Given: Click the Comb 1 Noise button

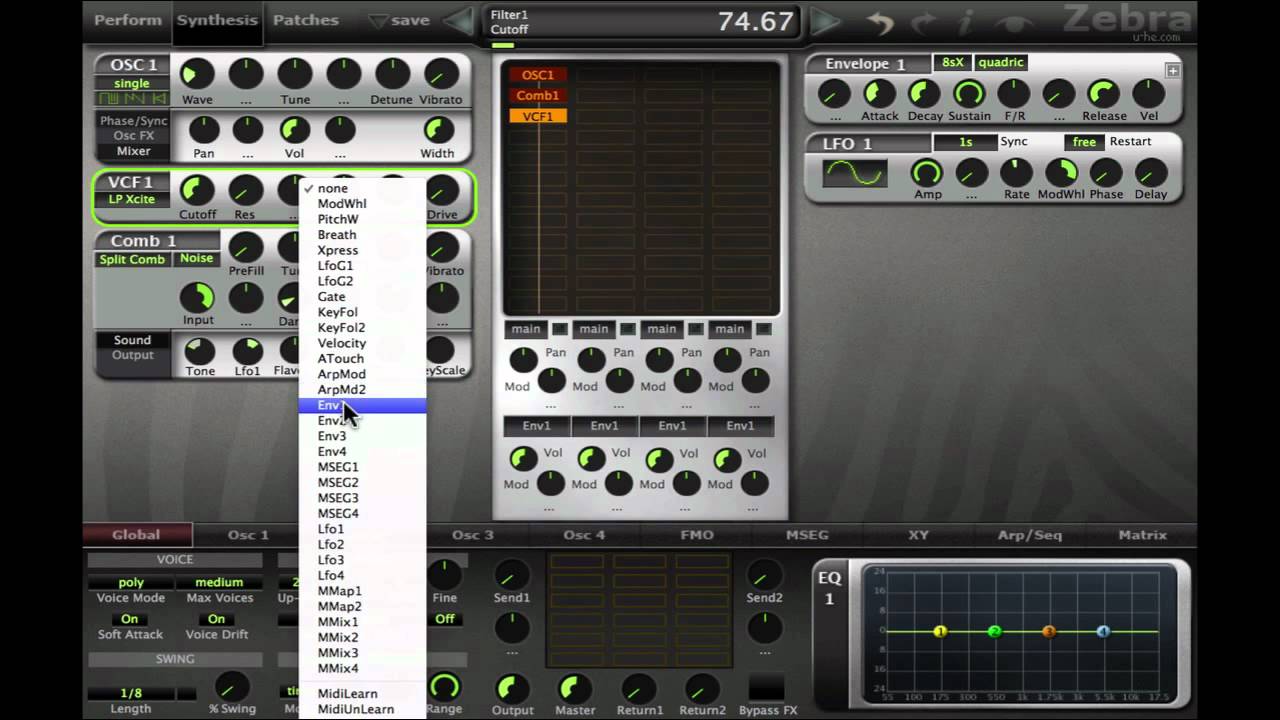Looking at the screenshot, I should point(196,259).
